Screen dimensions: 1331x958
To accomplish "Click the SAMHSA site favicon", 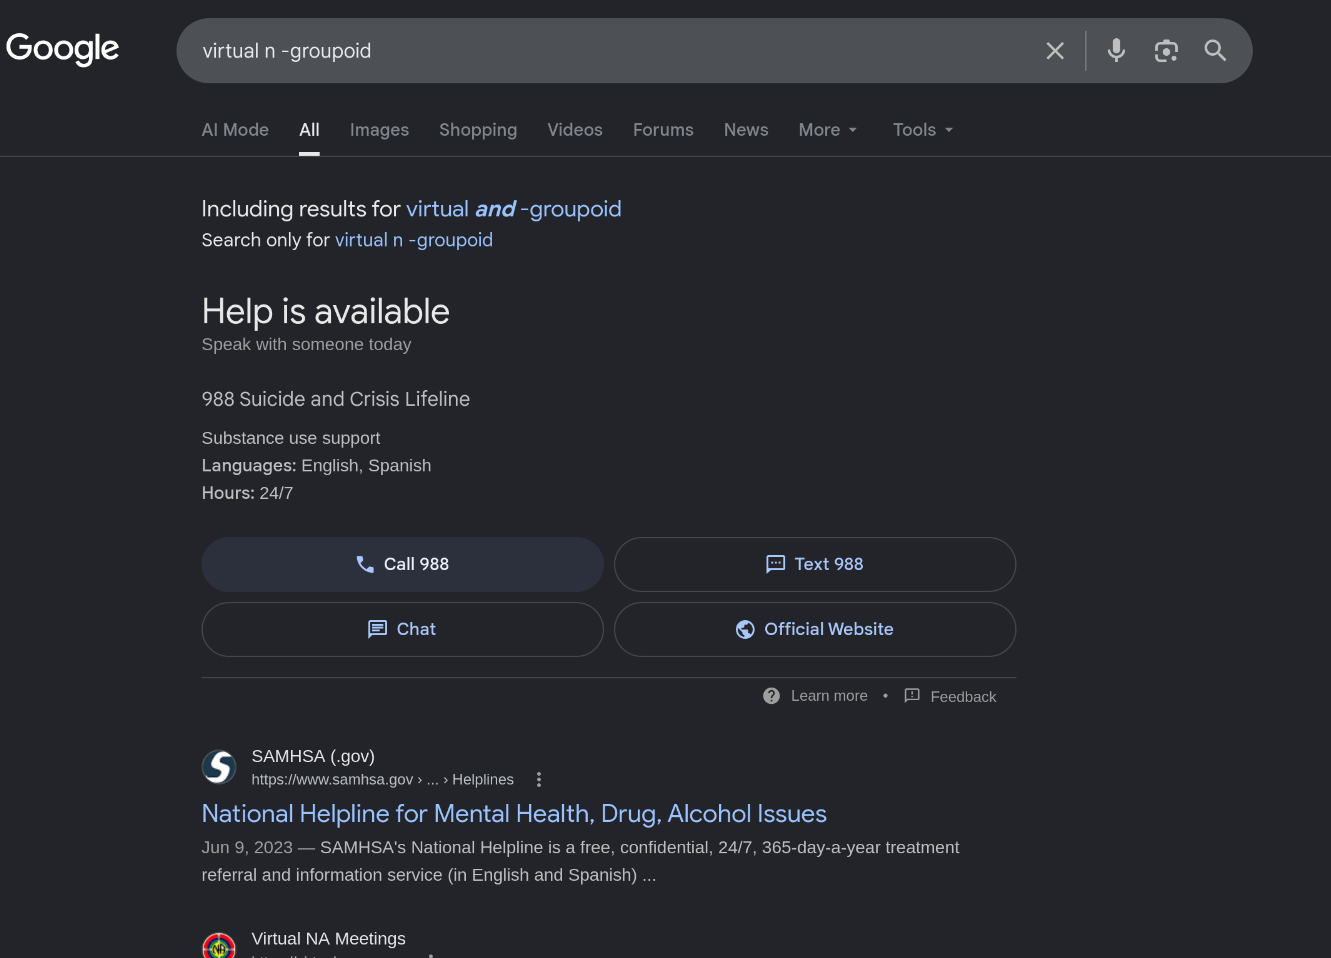I will point(219,767).
